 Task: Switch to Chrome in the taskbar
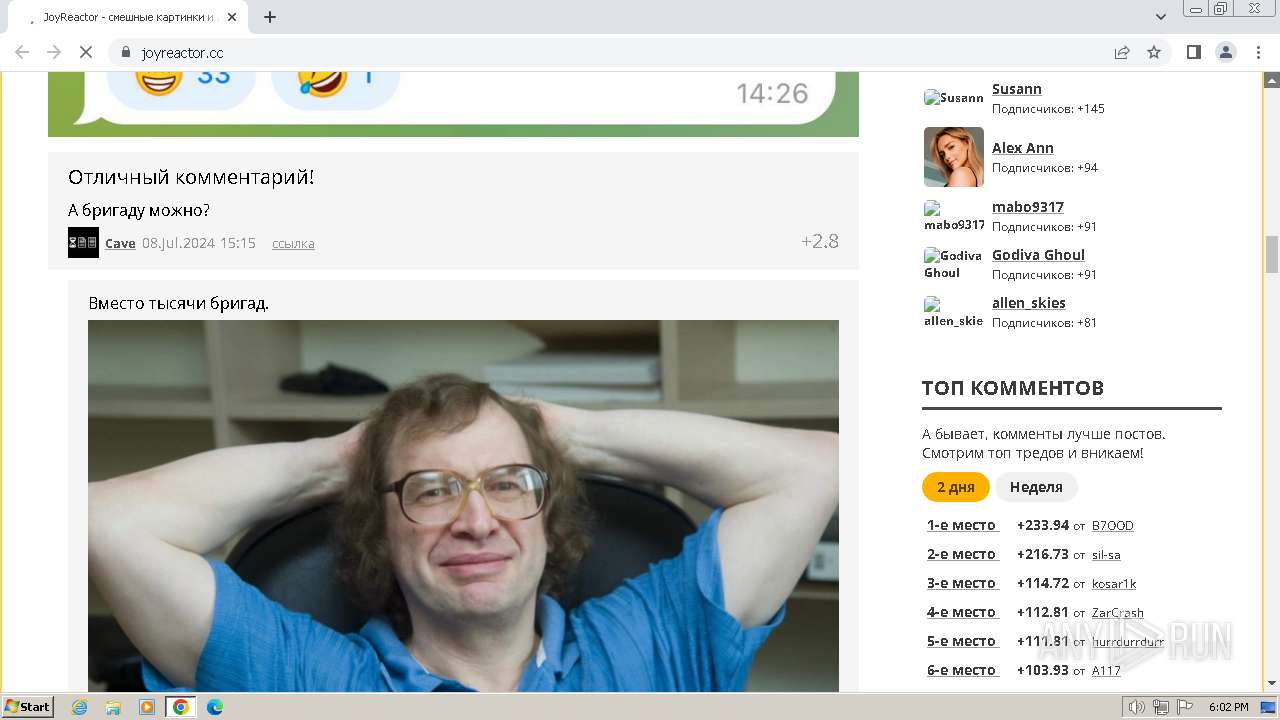[180, 707]
